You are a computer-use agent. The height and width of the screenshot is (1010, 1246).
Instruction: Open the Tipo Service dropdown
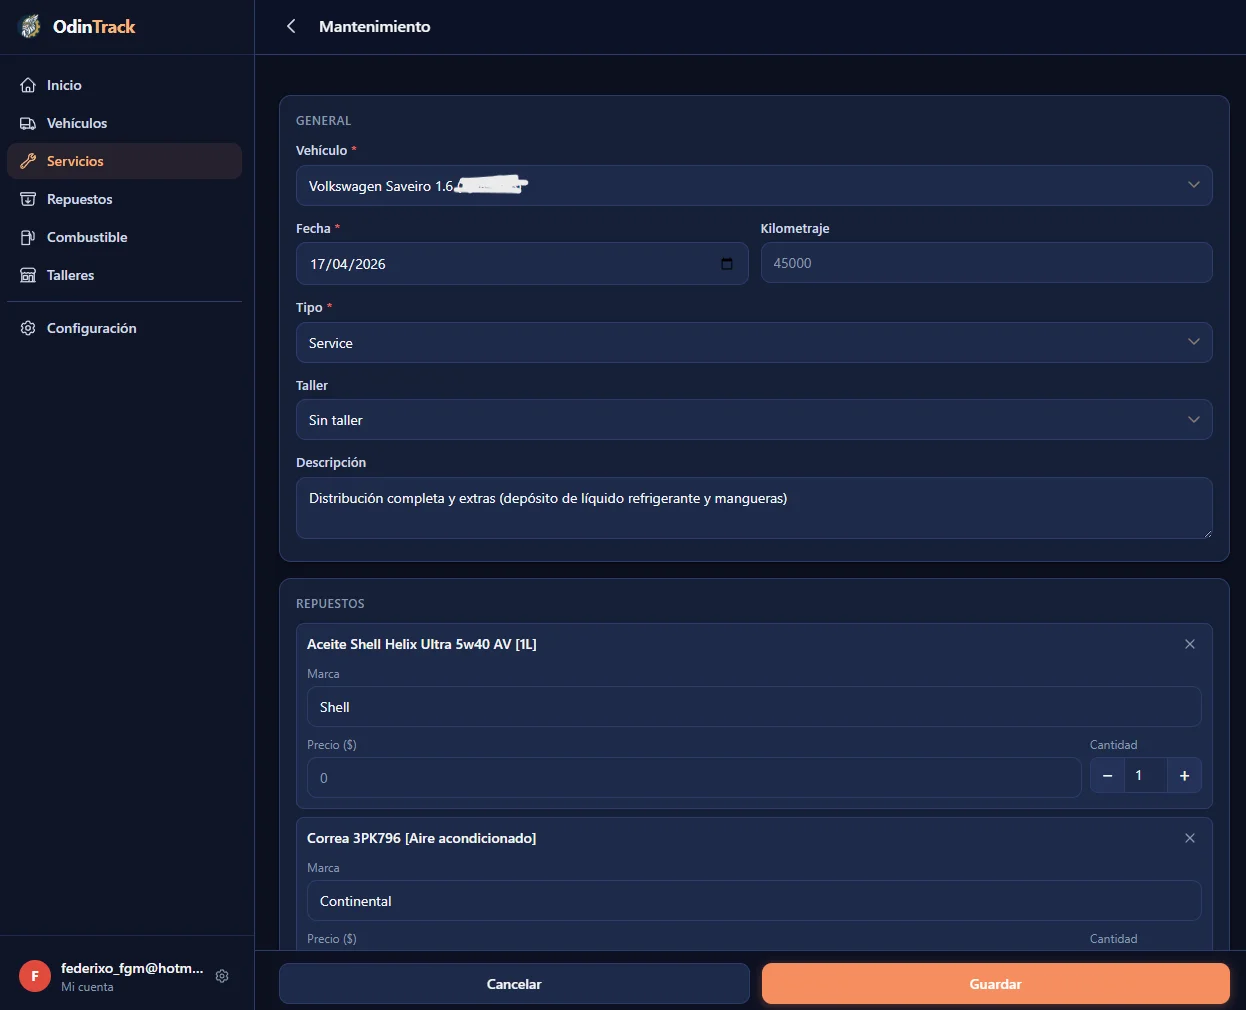754,342
